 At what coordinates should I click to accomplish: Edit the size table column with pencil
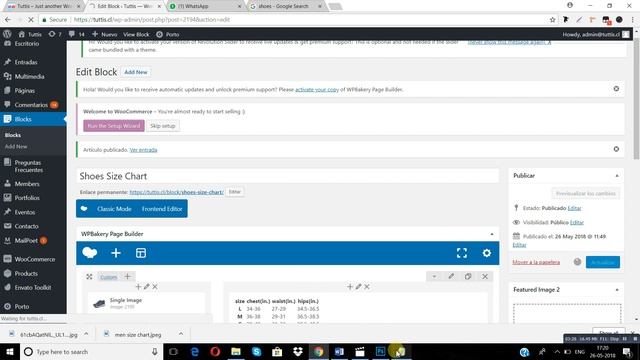(358, 287)
